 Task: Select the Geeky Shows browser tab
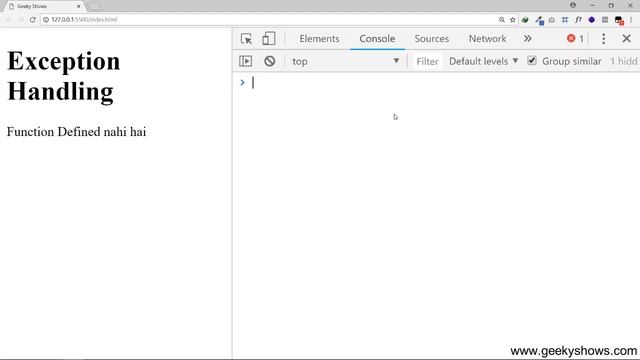click(x=44, y=7)
